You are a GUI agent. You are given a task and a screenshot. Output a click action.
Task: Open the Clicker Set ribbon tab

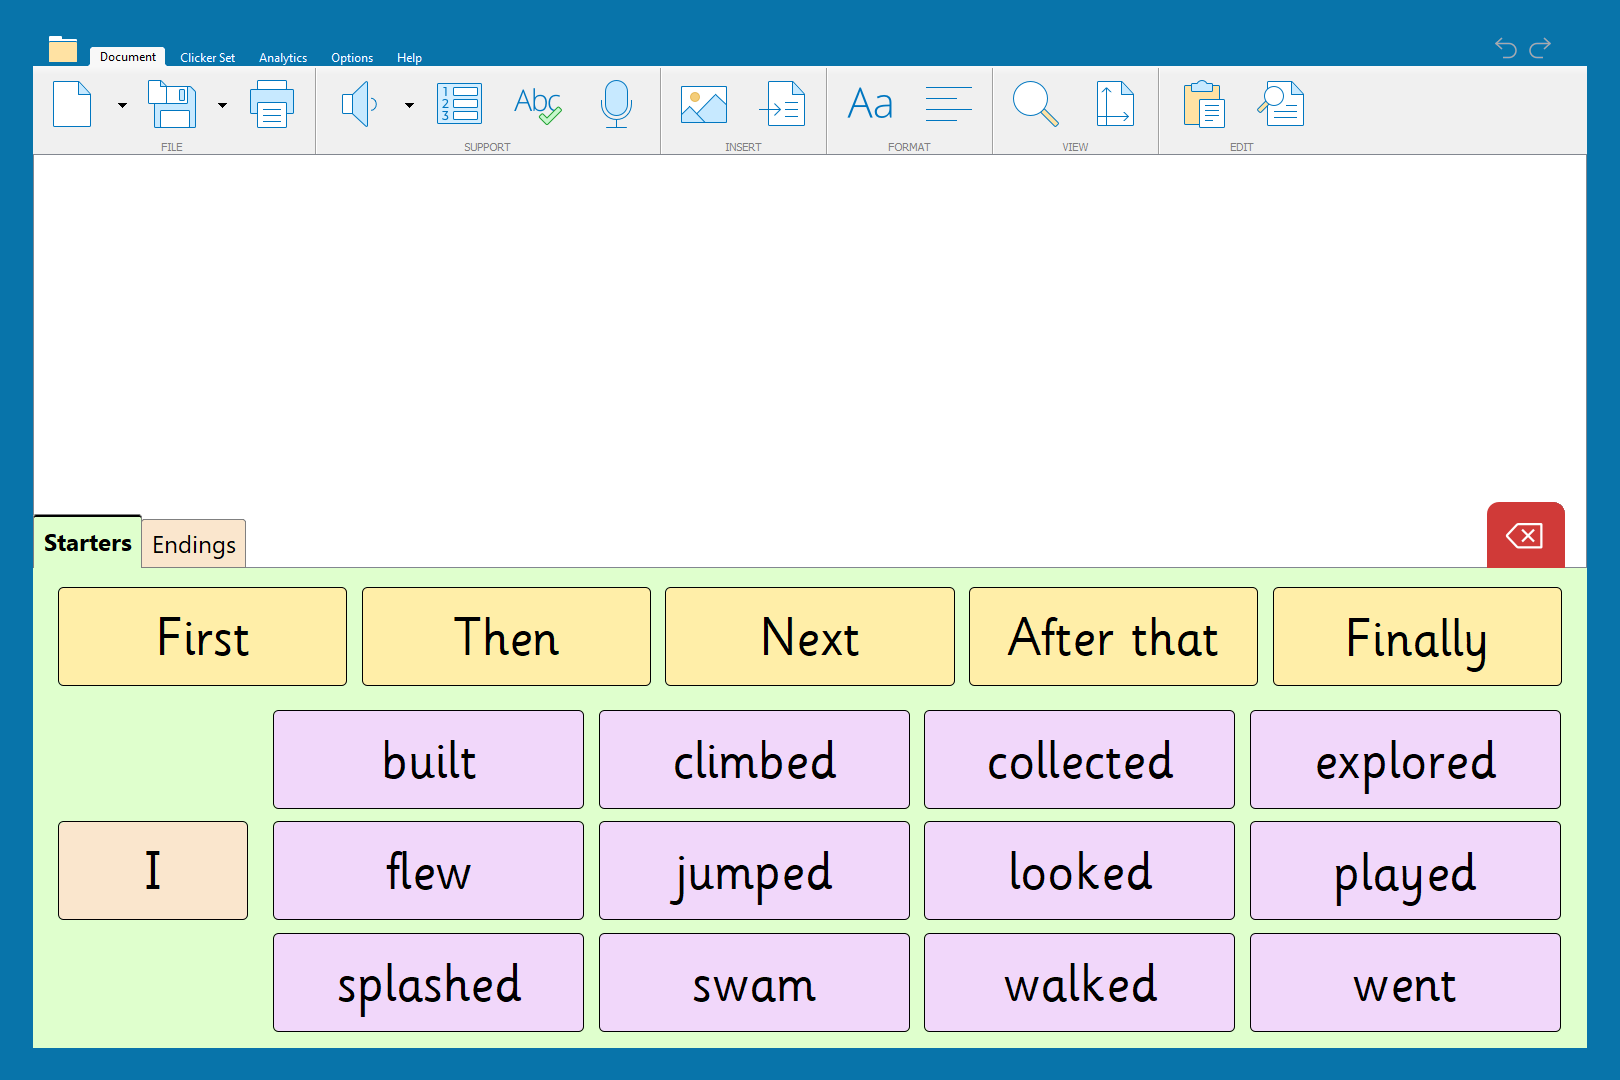[x=207, y=58]
